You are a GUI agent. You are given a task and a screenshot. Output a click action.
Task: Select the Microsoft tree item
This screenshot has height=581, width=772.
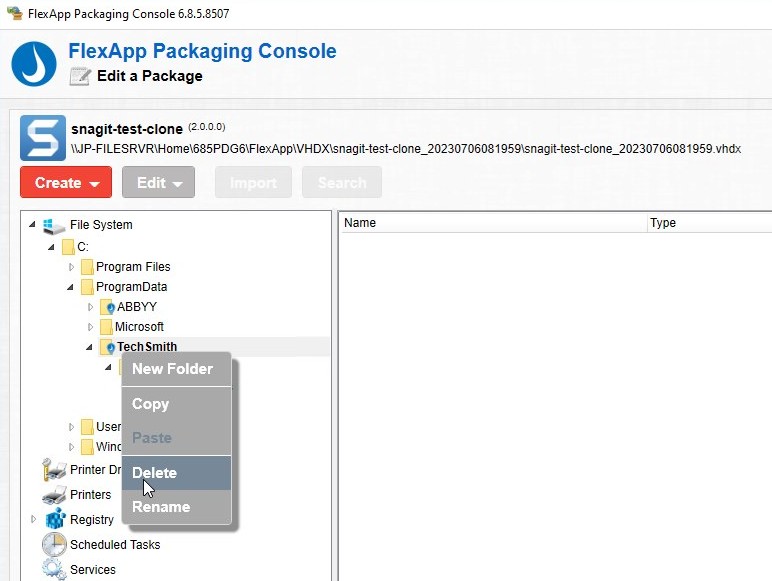(139, 327)
